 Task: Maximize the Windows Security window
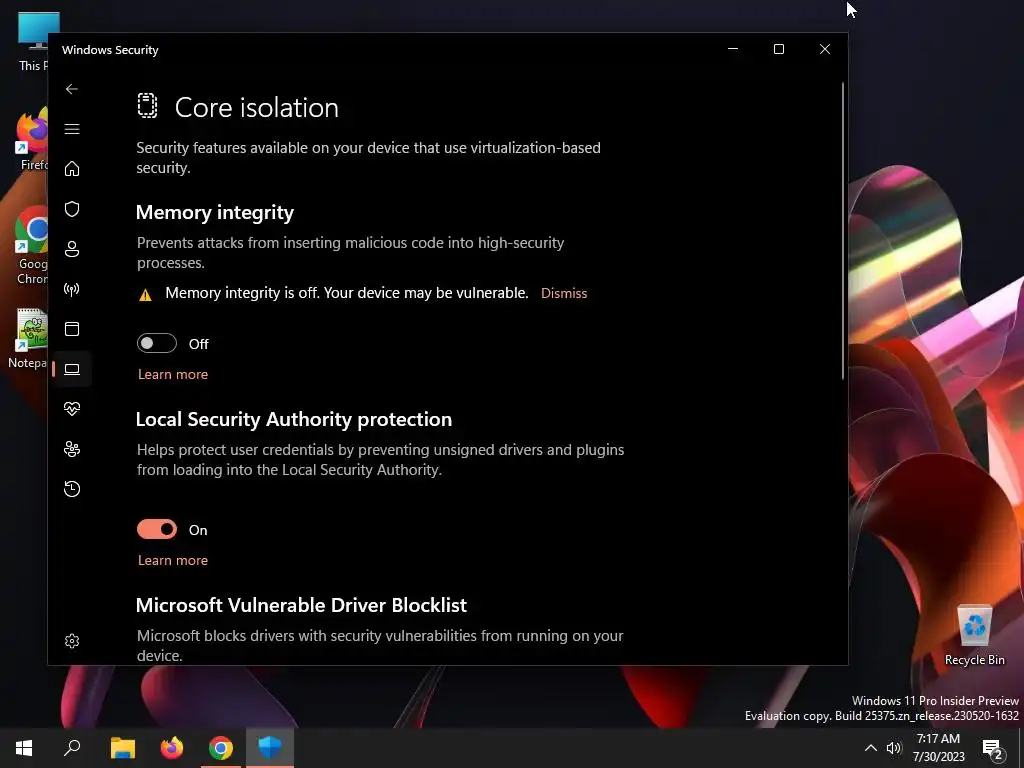tap(778, 49)
